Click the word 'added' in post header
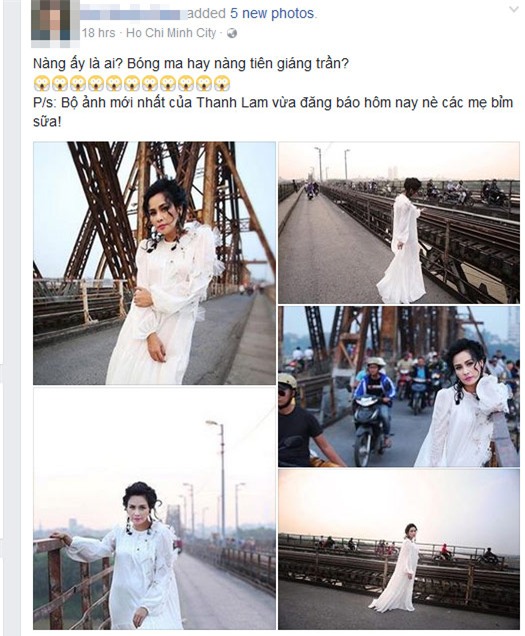 207,13
